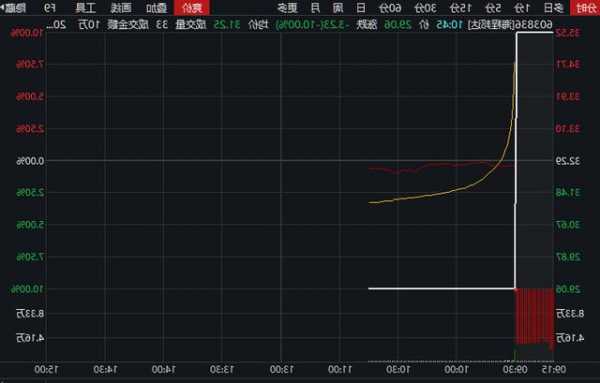Open the 工具 tools menu
Viewport: 600px width, 383px height.
pyautogui.click(x=86, y=8)
